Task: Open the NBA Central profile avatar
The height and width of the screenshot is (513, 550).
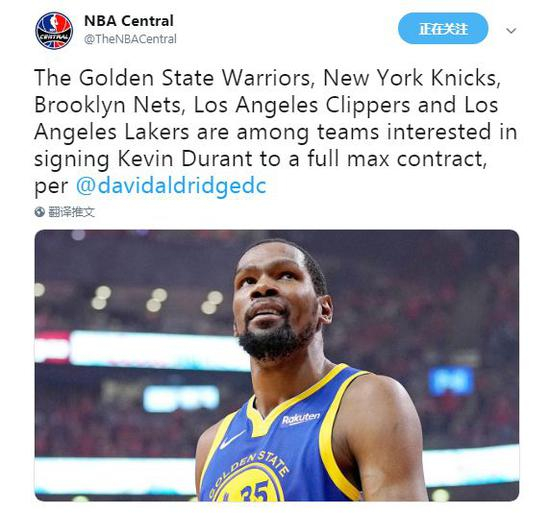Action: [54, 31]
